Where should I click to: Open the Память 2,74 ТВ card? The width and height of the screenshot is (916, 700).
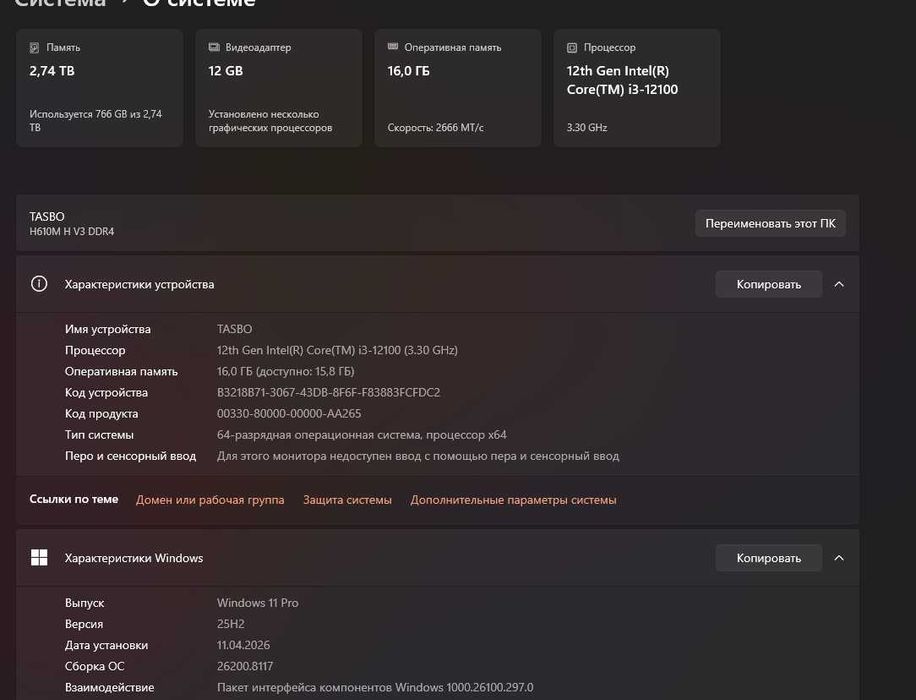pos(99,88)
